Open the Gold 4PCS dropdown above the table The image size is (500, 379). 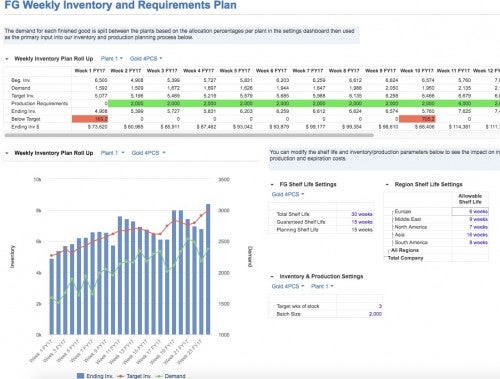(x=146, y=59)
